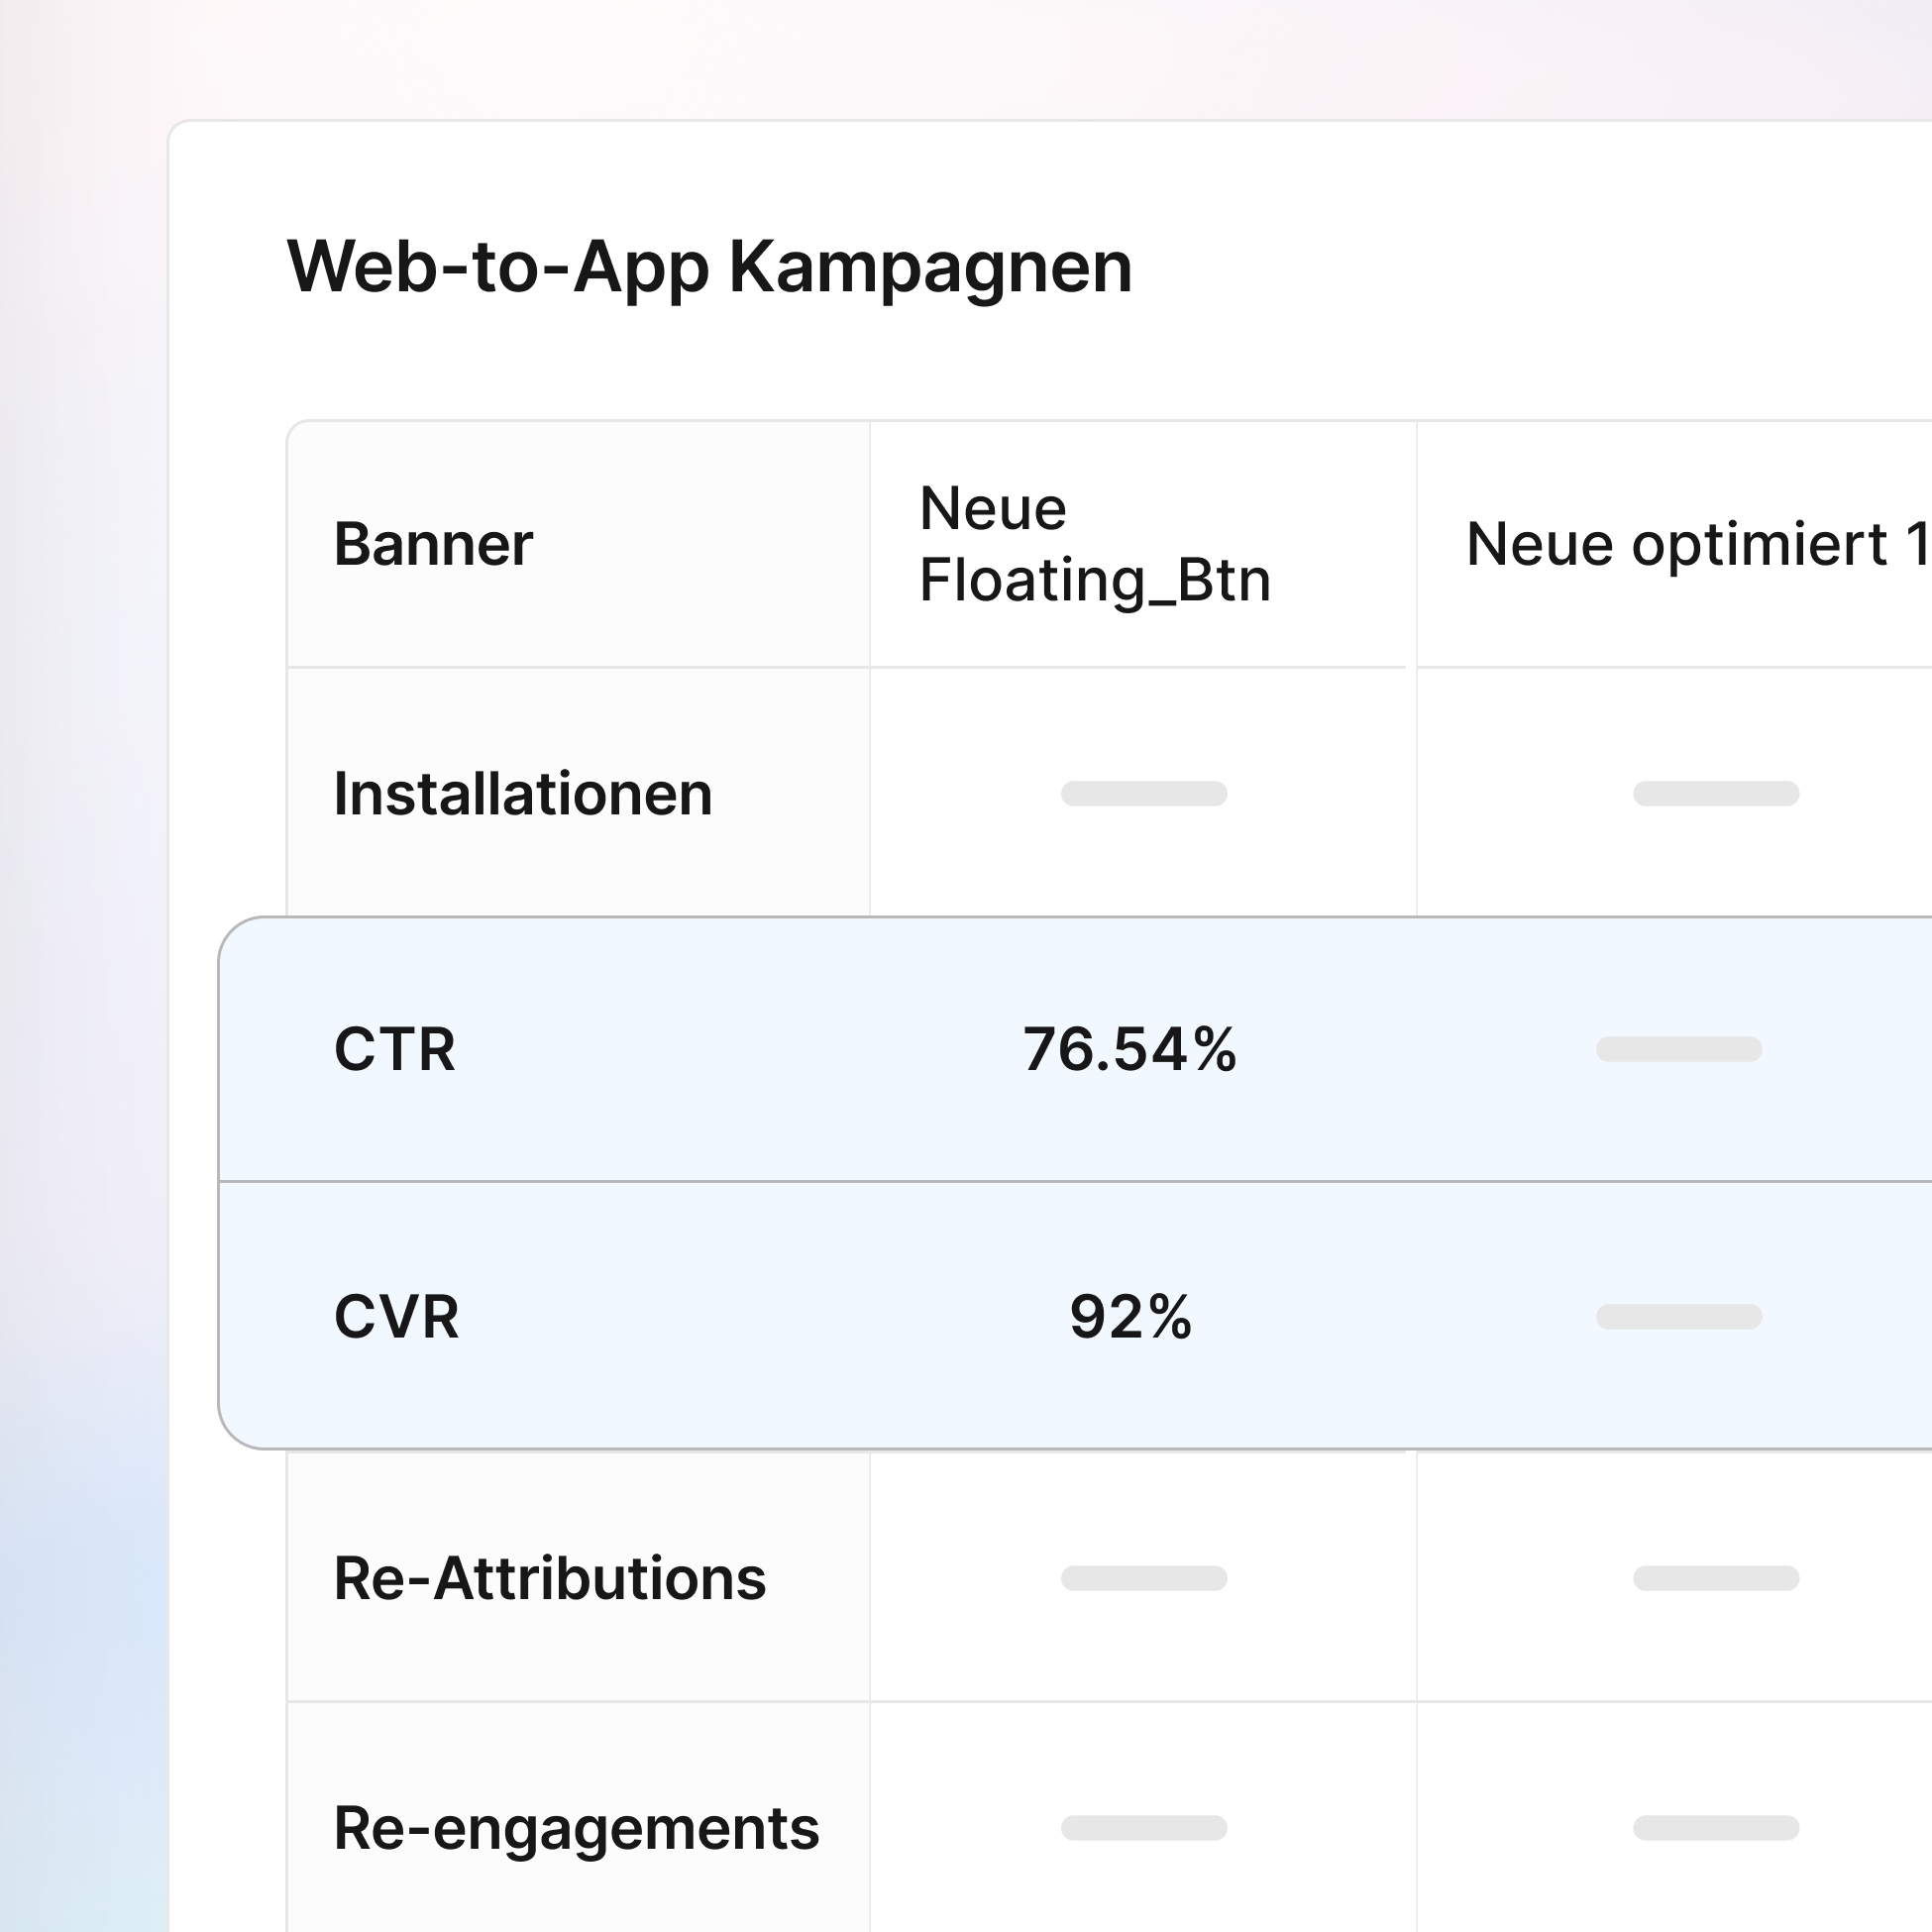The image size is (1932, 1932).
Task: Click the Installationen placeholder under Neue Floating_Btn
Action: point(1144,795)
